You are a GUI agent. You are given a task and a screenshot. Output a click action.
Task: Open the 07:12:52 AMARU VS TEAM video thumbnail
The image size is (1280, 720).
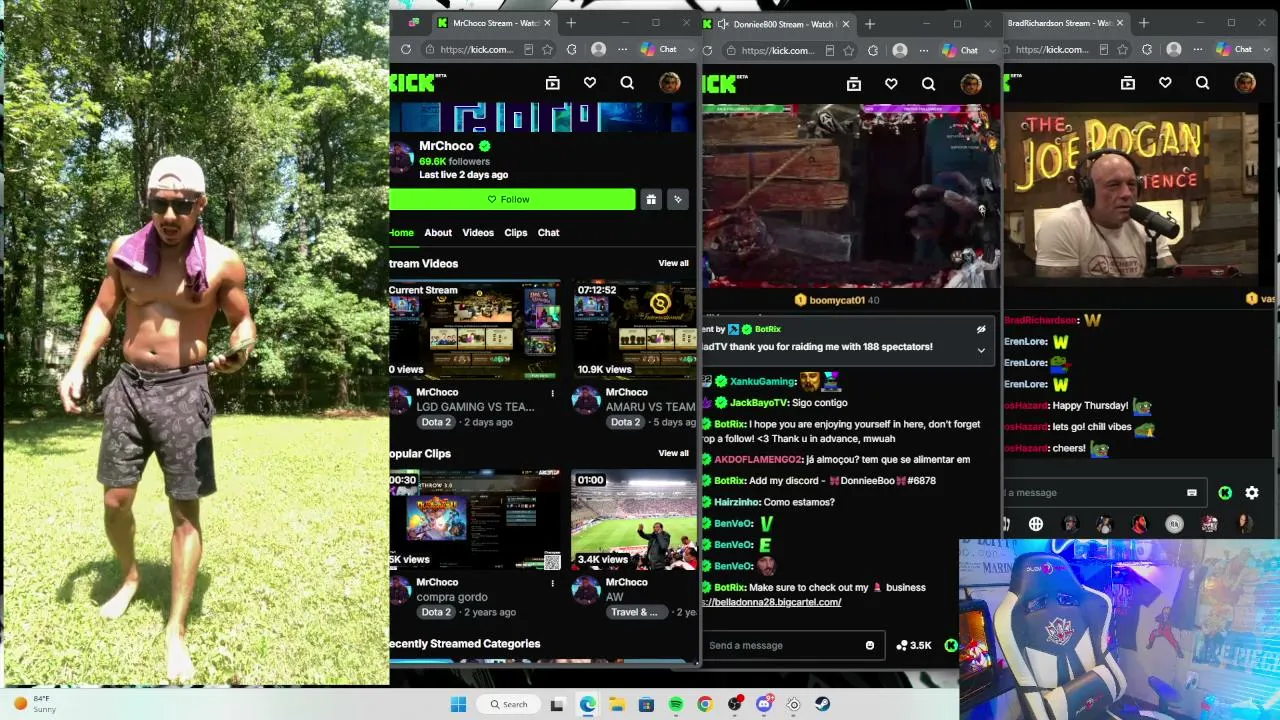[x=635, y=330]
